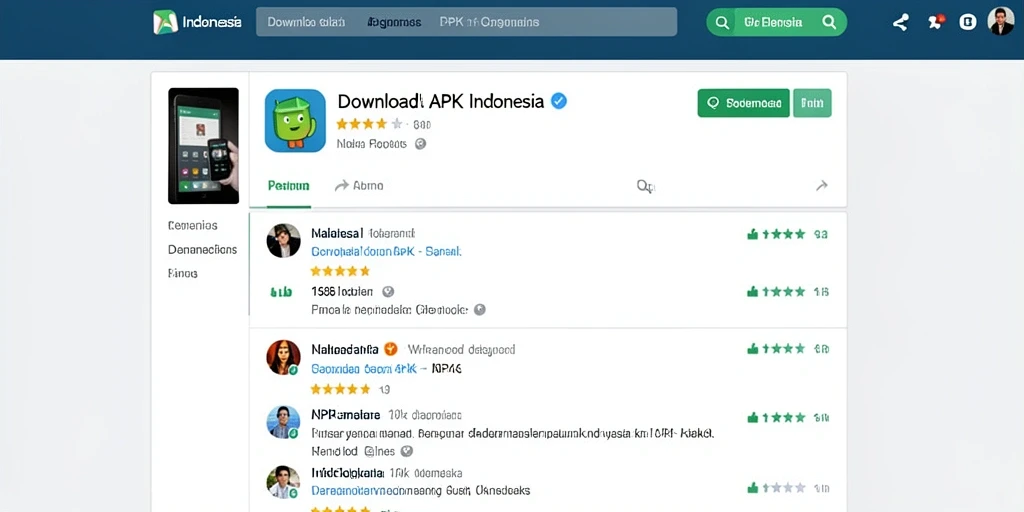
Task: Click the thumbs-up on the Naltoadanila row
Action: (x=752, y=349)
